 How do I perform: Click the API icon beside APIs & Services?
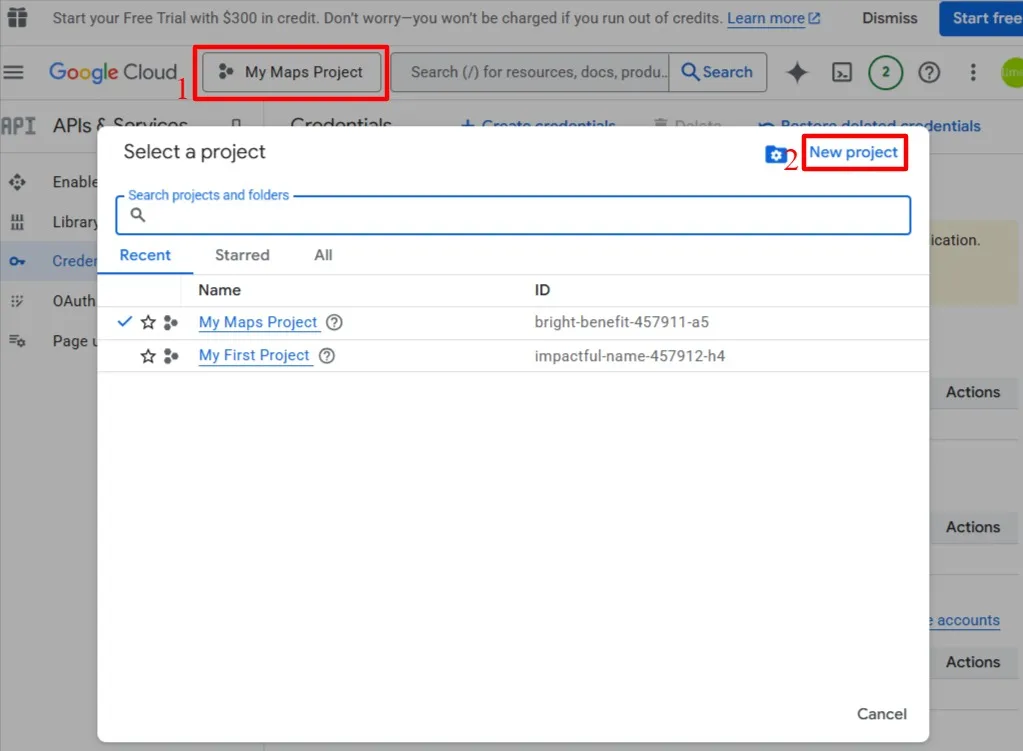click(18, 125)
